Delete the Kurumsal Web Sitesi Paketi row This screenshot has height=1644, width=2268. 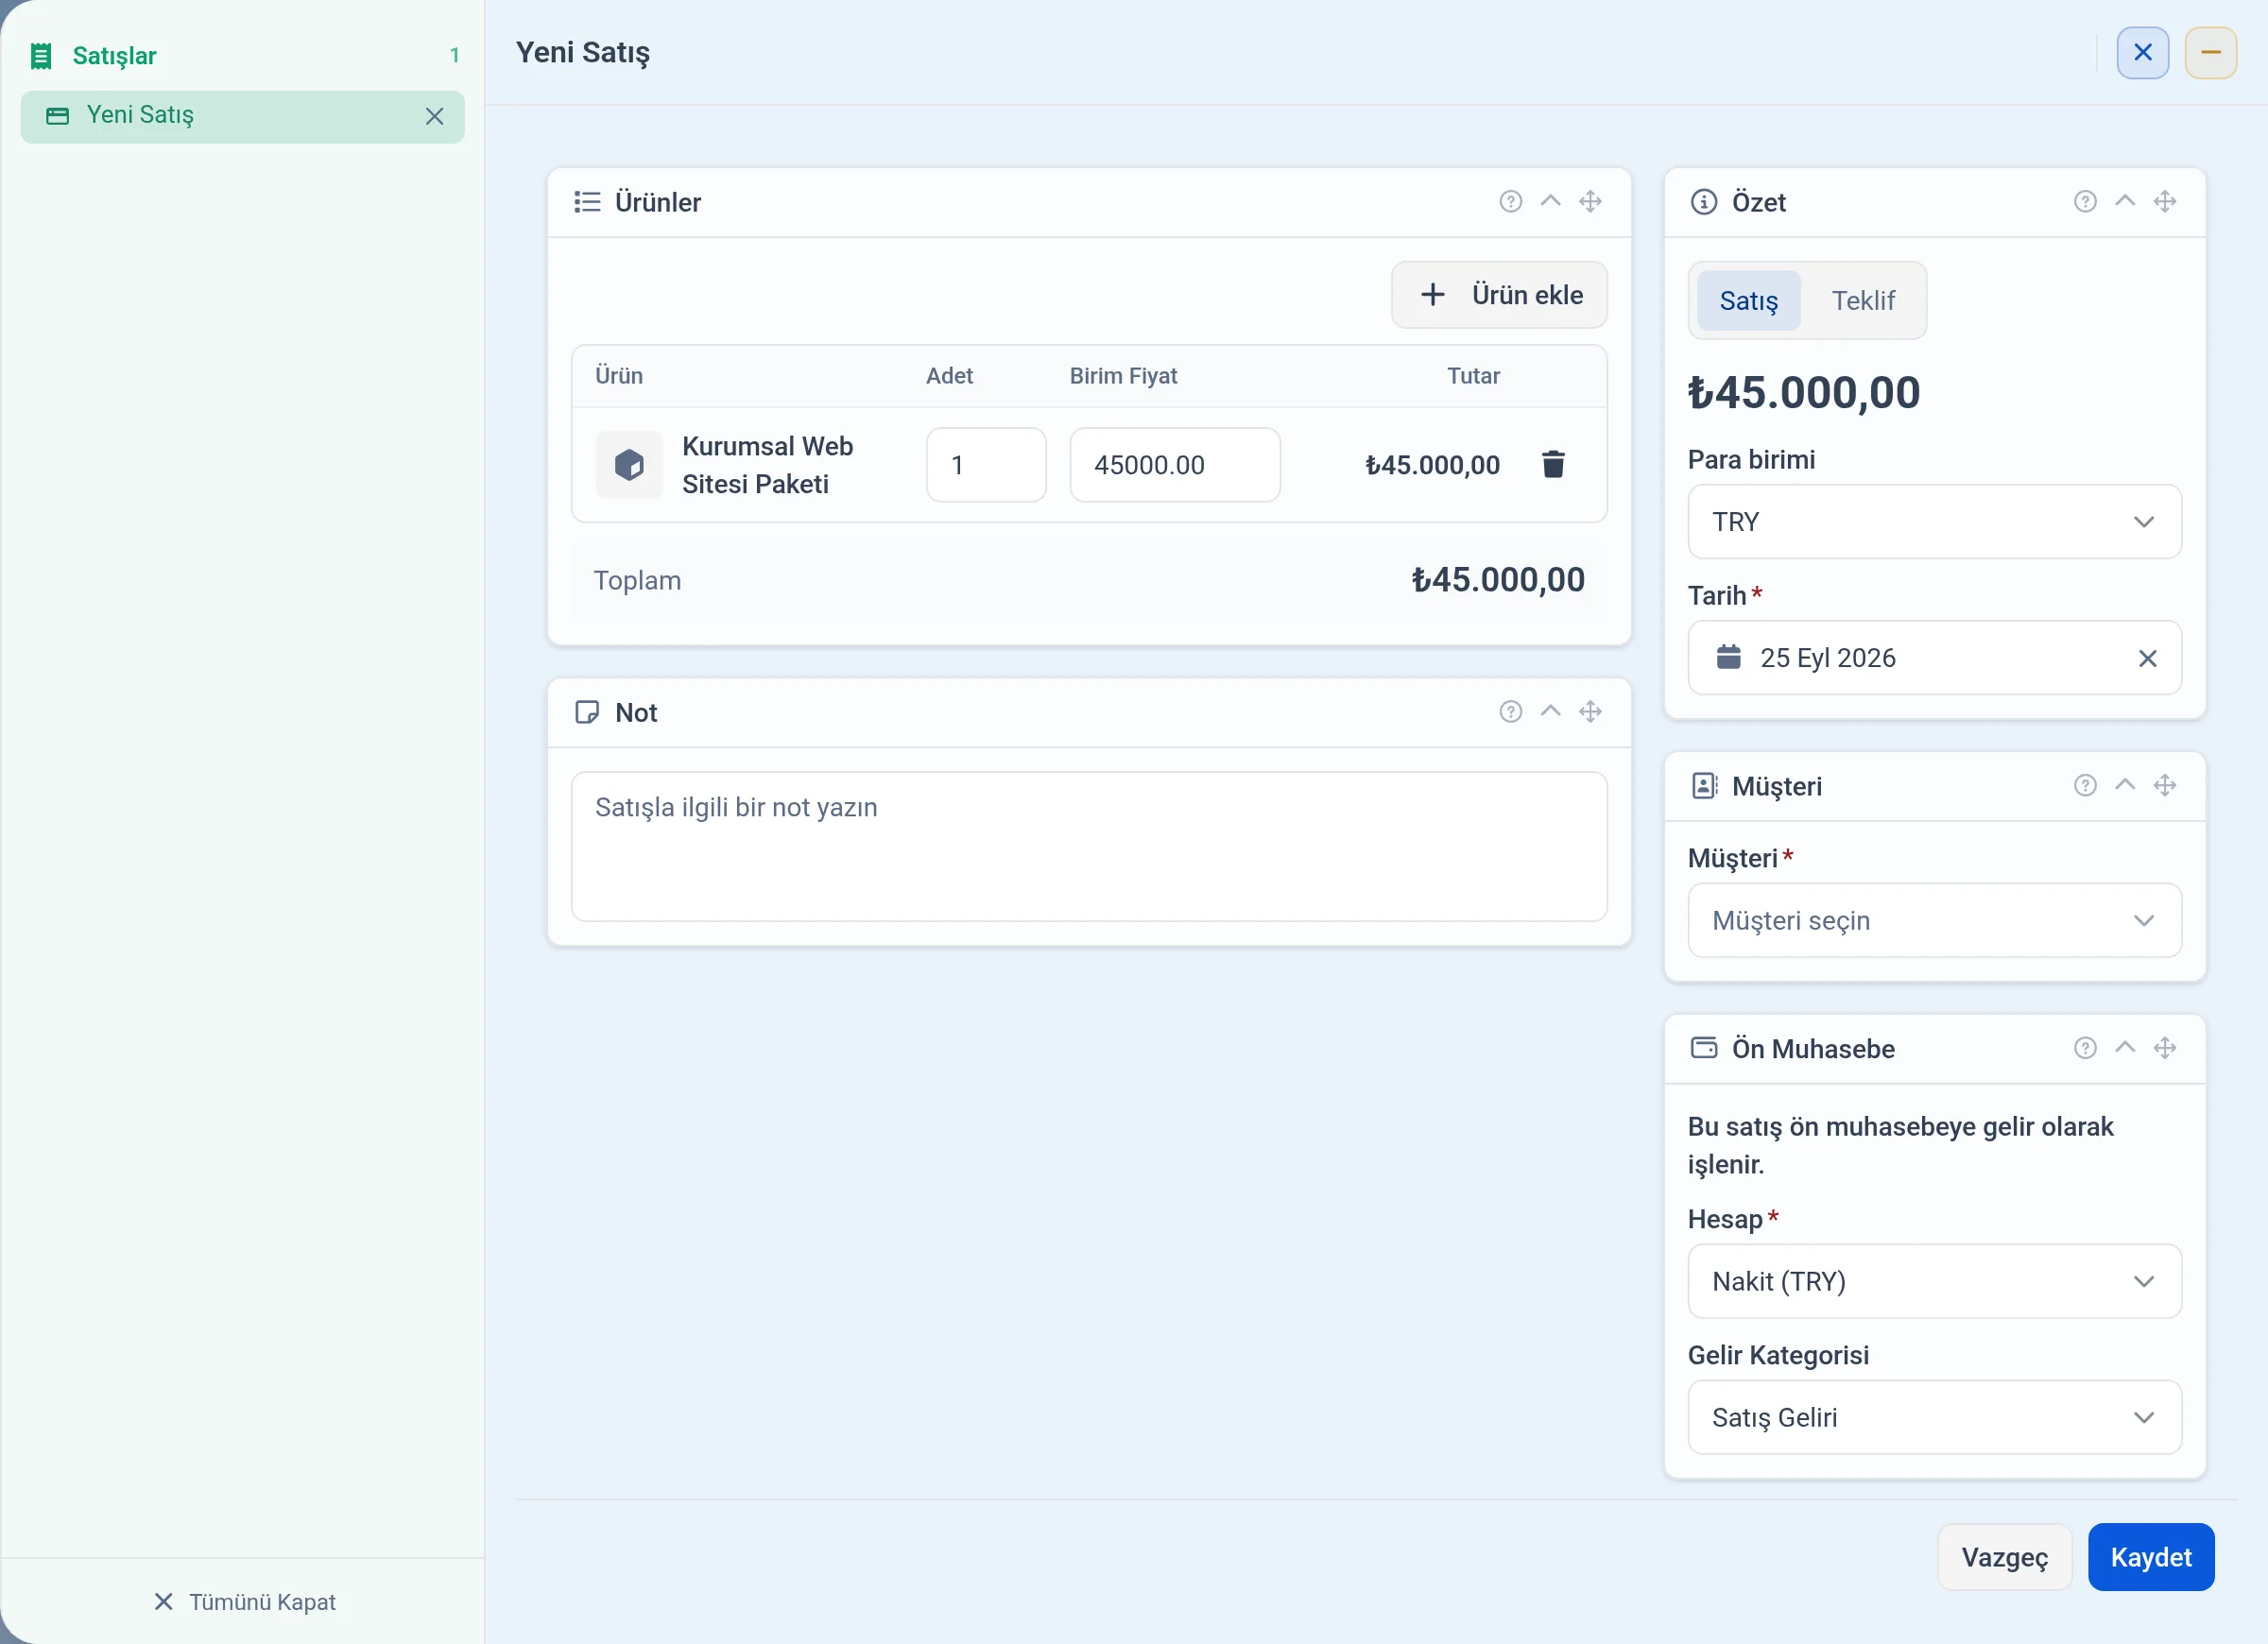pyautogui.click(x=1553, y=464)
